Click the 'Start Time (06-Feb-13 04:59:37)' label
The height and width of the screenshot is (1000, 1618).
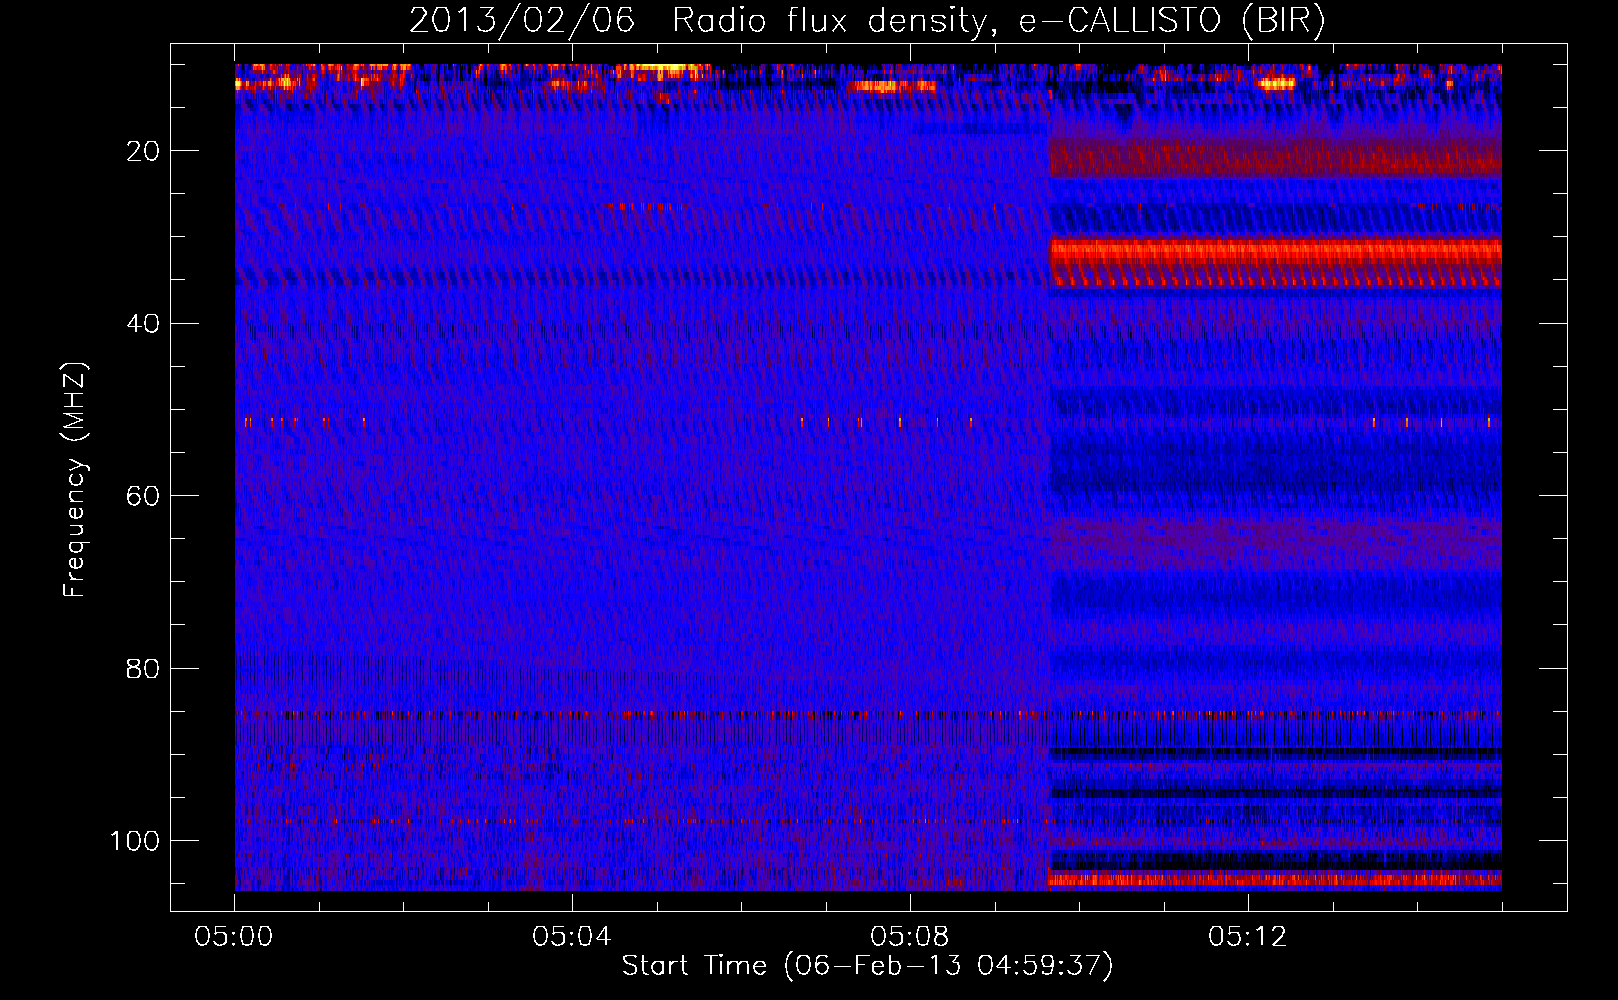pyautogui.click(x=867, y=966)
